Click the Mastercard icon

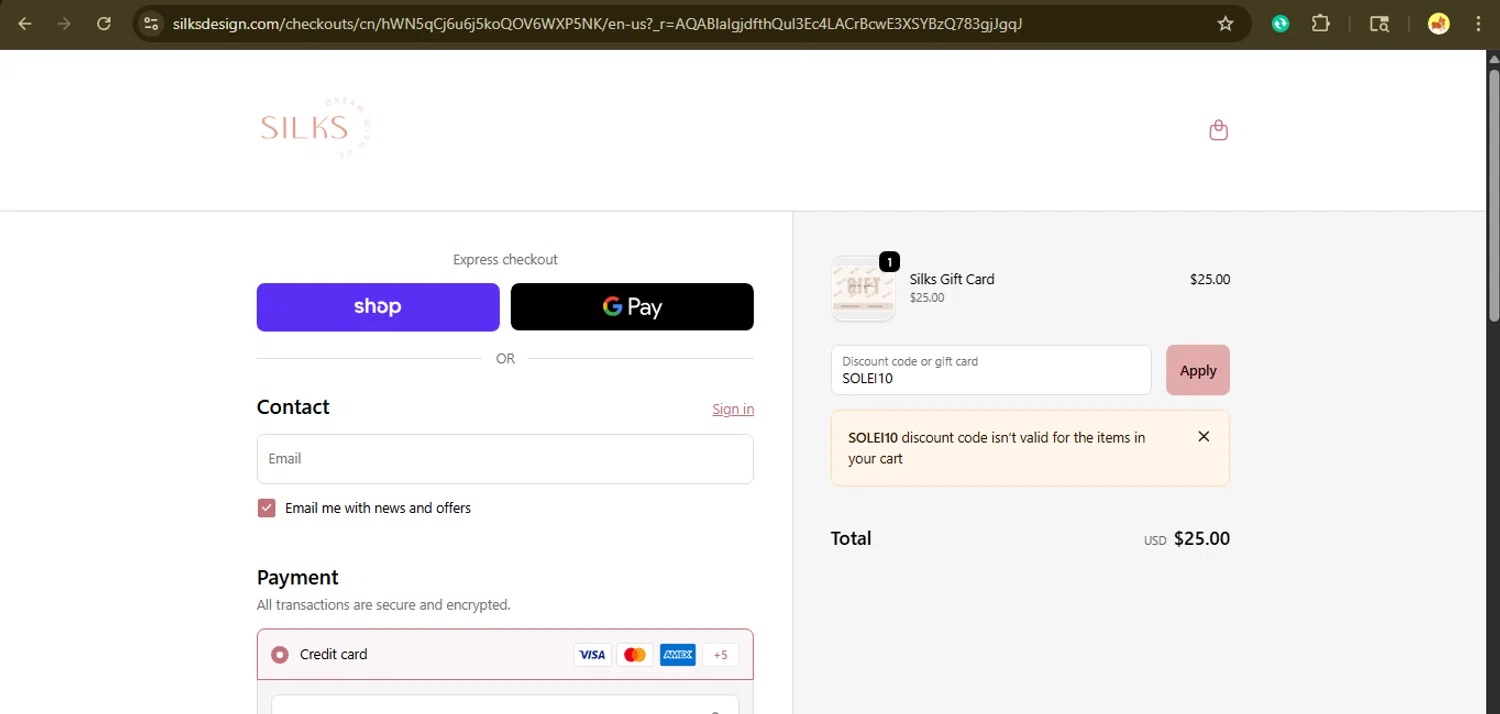click(635, 655)
